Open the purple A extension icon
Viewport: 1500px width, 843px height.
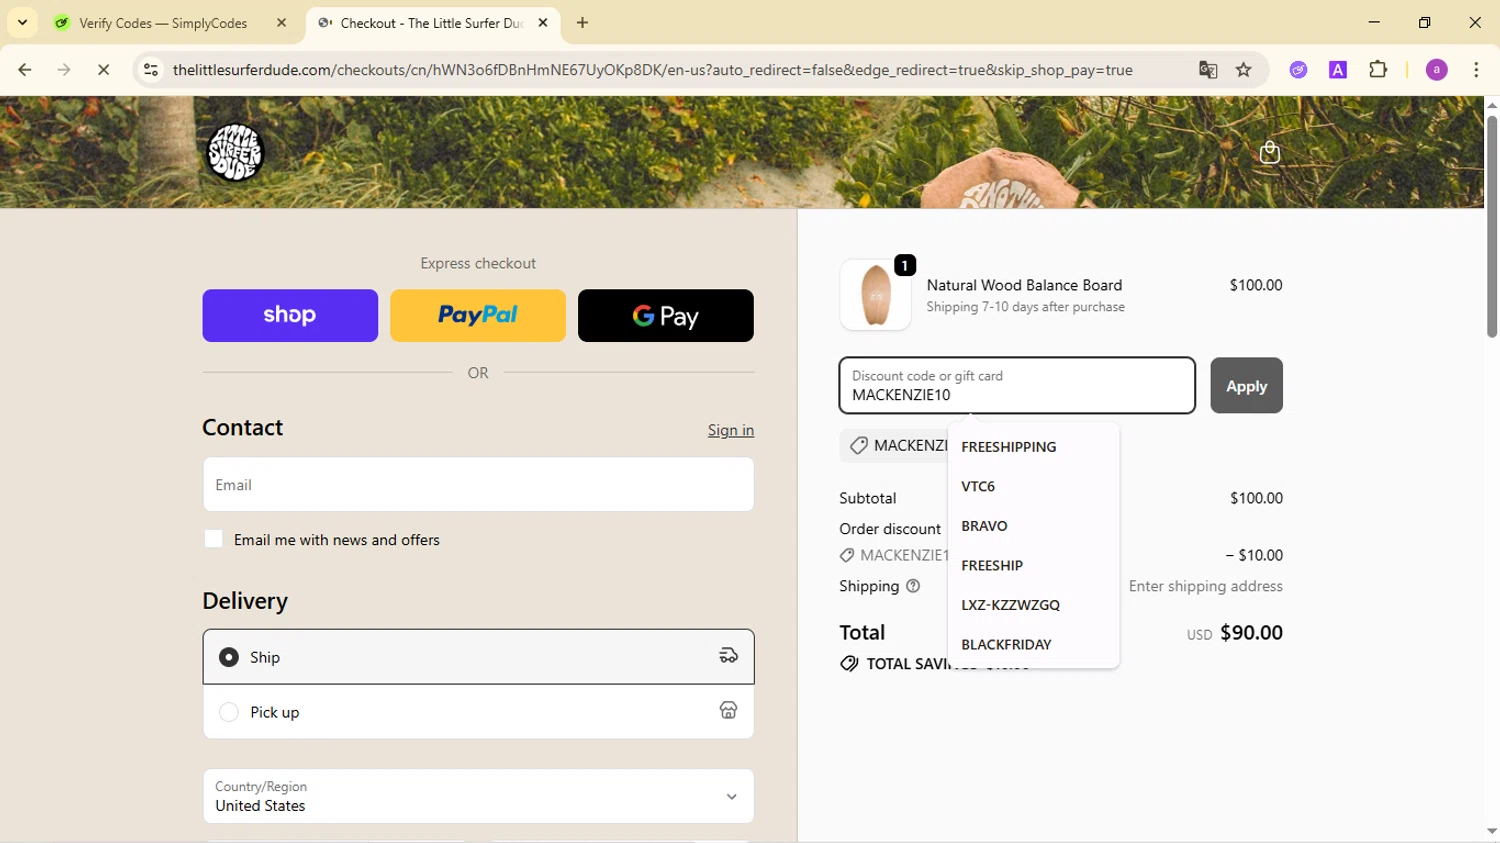(x=1338, y=70)
